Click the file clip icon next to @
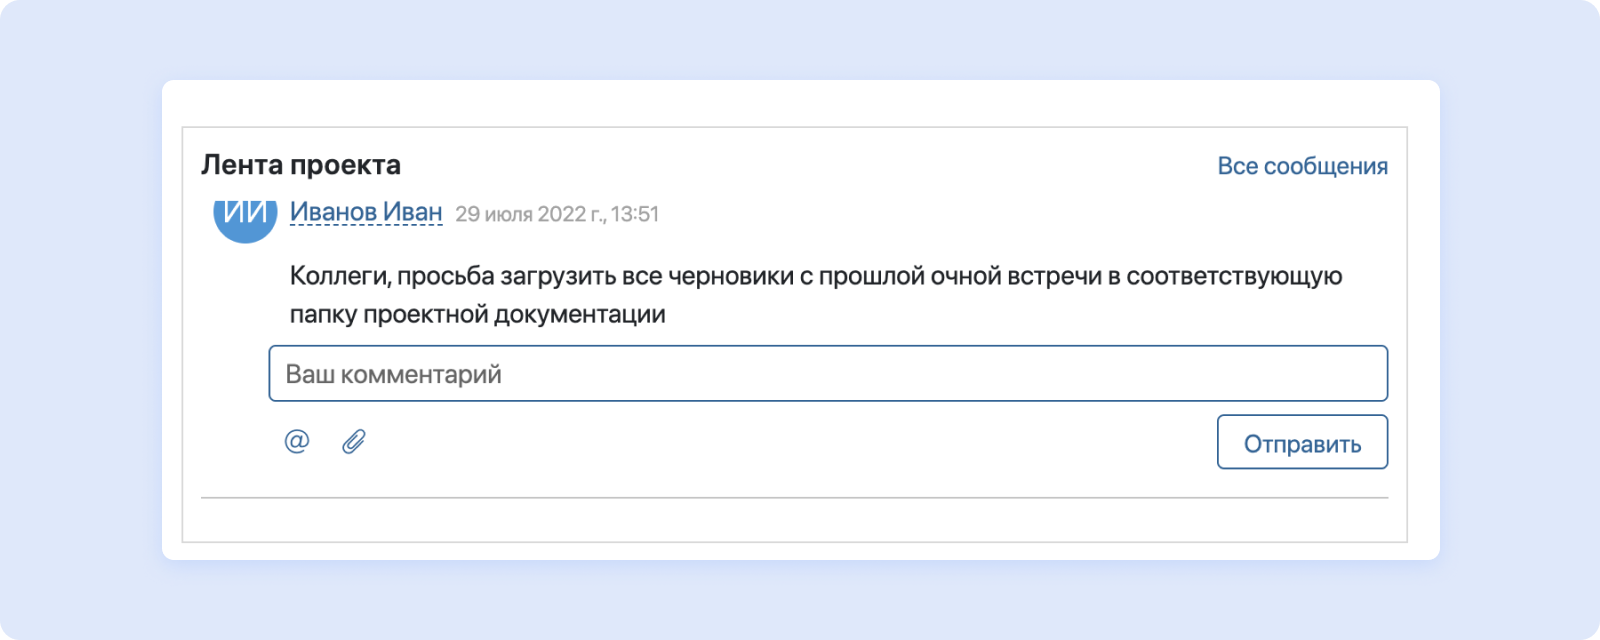1600x640 pixels. (352, 441)
